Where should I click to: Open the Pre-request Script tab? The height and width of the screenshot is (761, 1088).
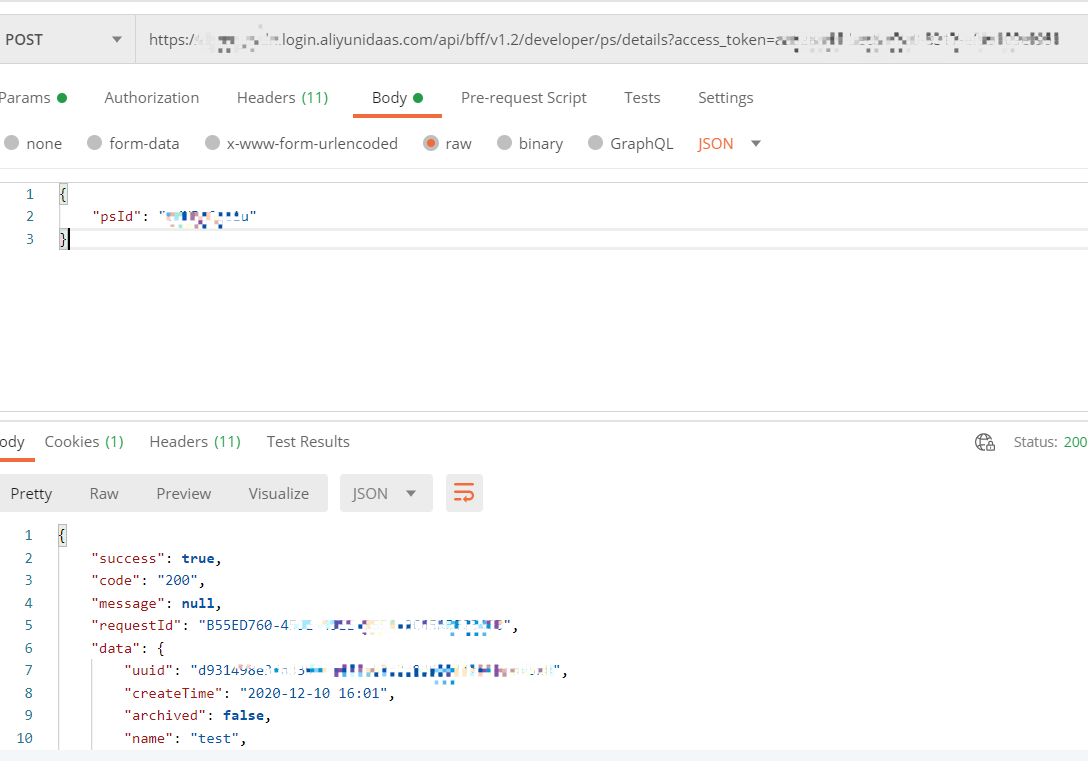[x=523, y=98]
